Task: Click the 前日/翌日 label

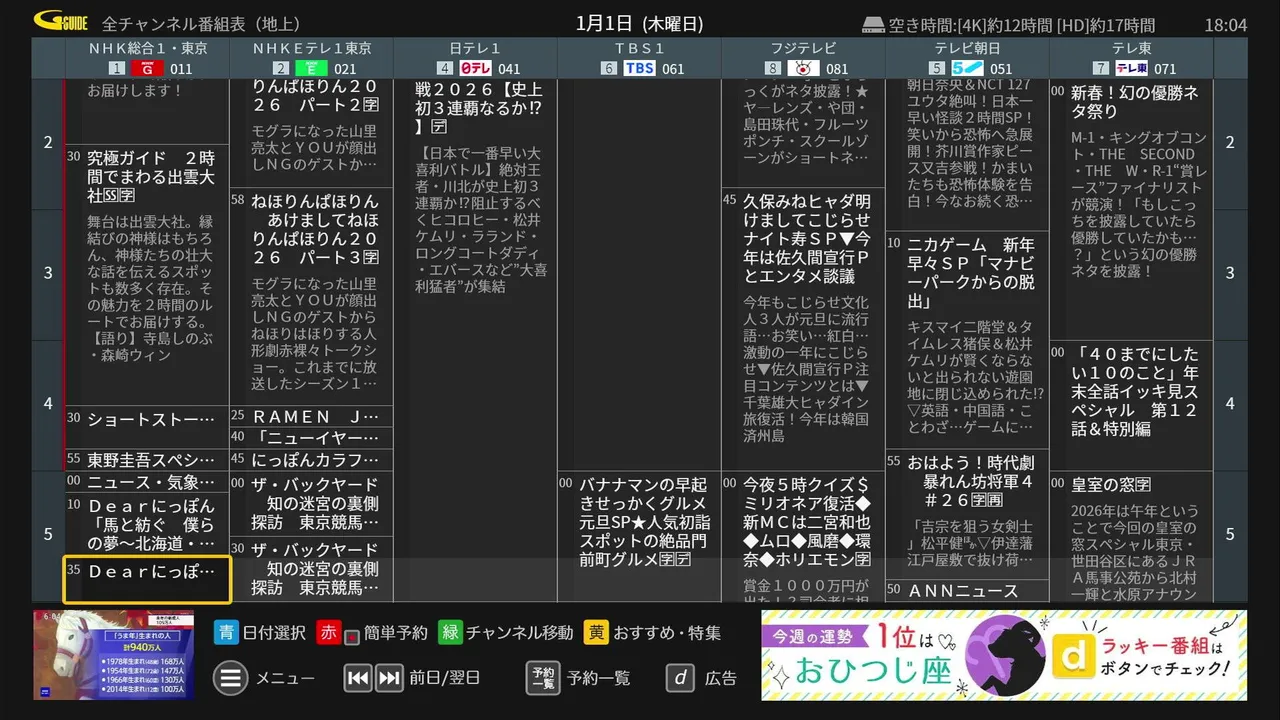Action: coord(445,678)
